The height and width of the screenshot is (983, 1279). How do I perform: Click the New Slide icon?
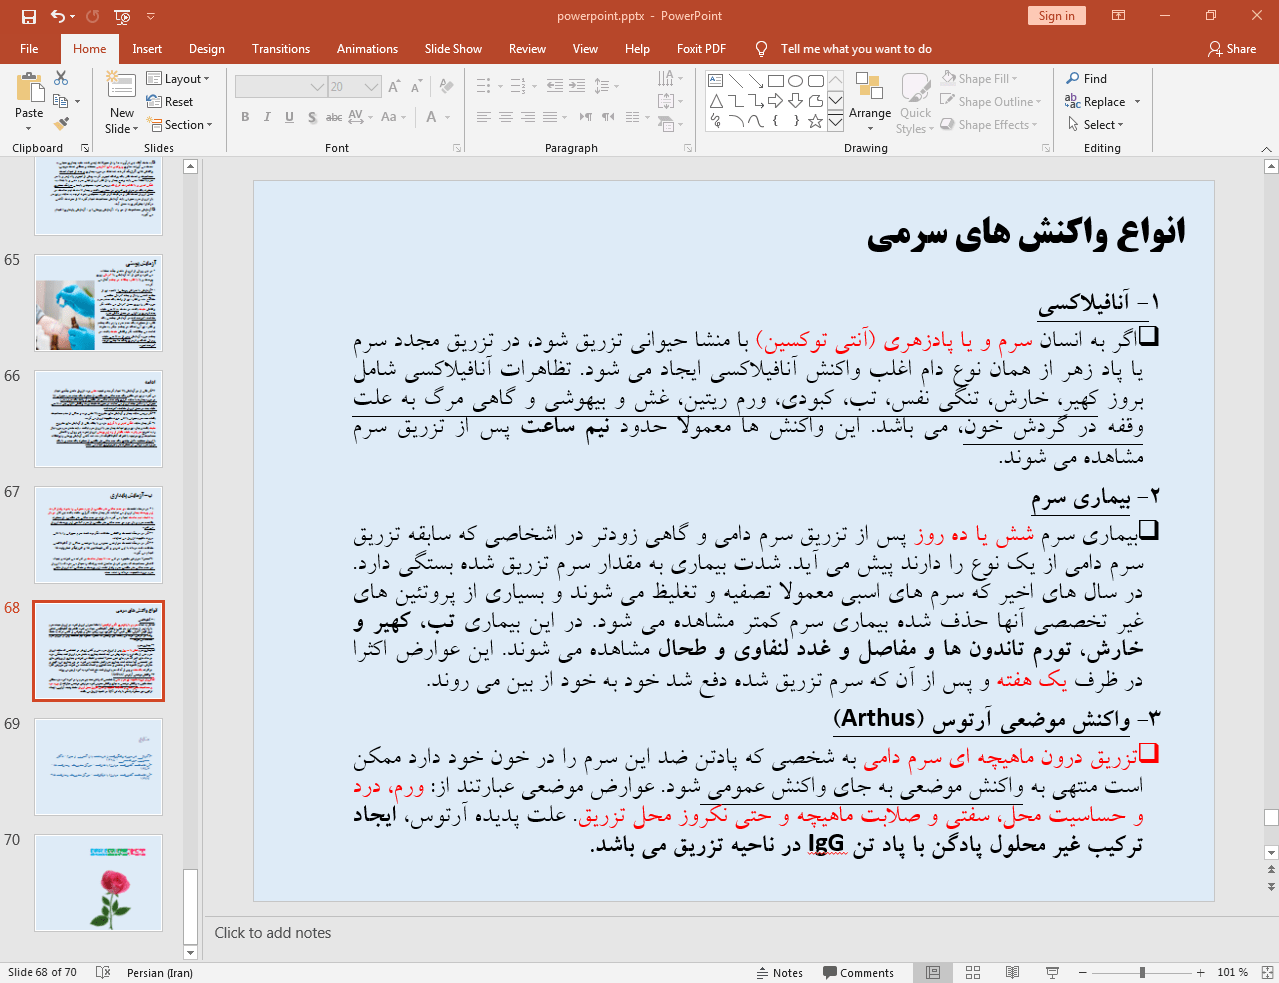(x=121, y=86)
